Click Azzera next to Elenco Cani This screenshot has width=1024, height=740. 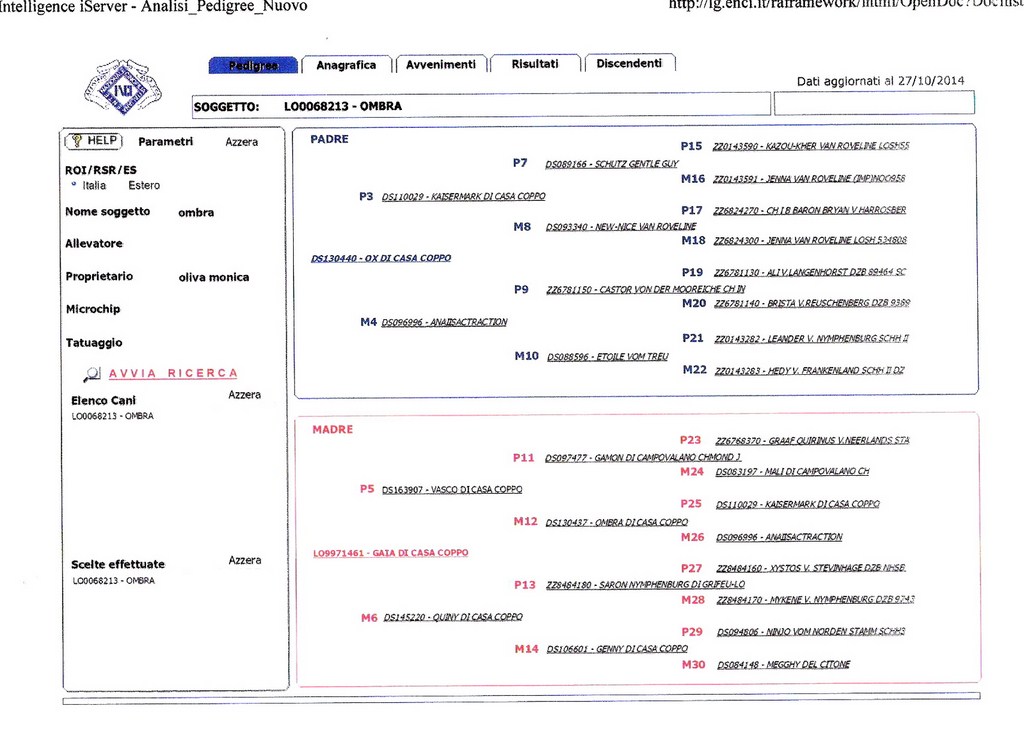pyautogui.click(x=244, y=394)
